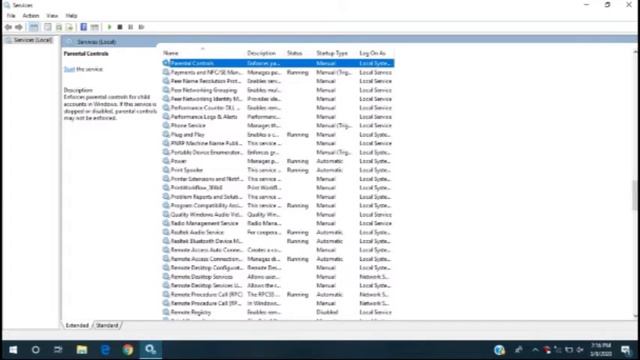Click the green Start Service button
The image size is (640, 360).
coord(109,27)
